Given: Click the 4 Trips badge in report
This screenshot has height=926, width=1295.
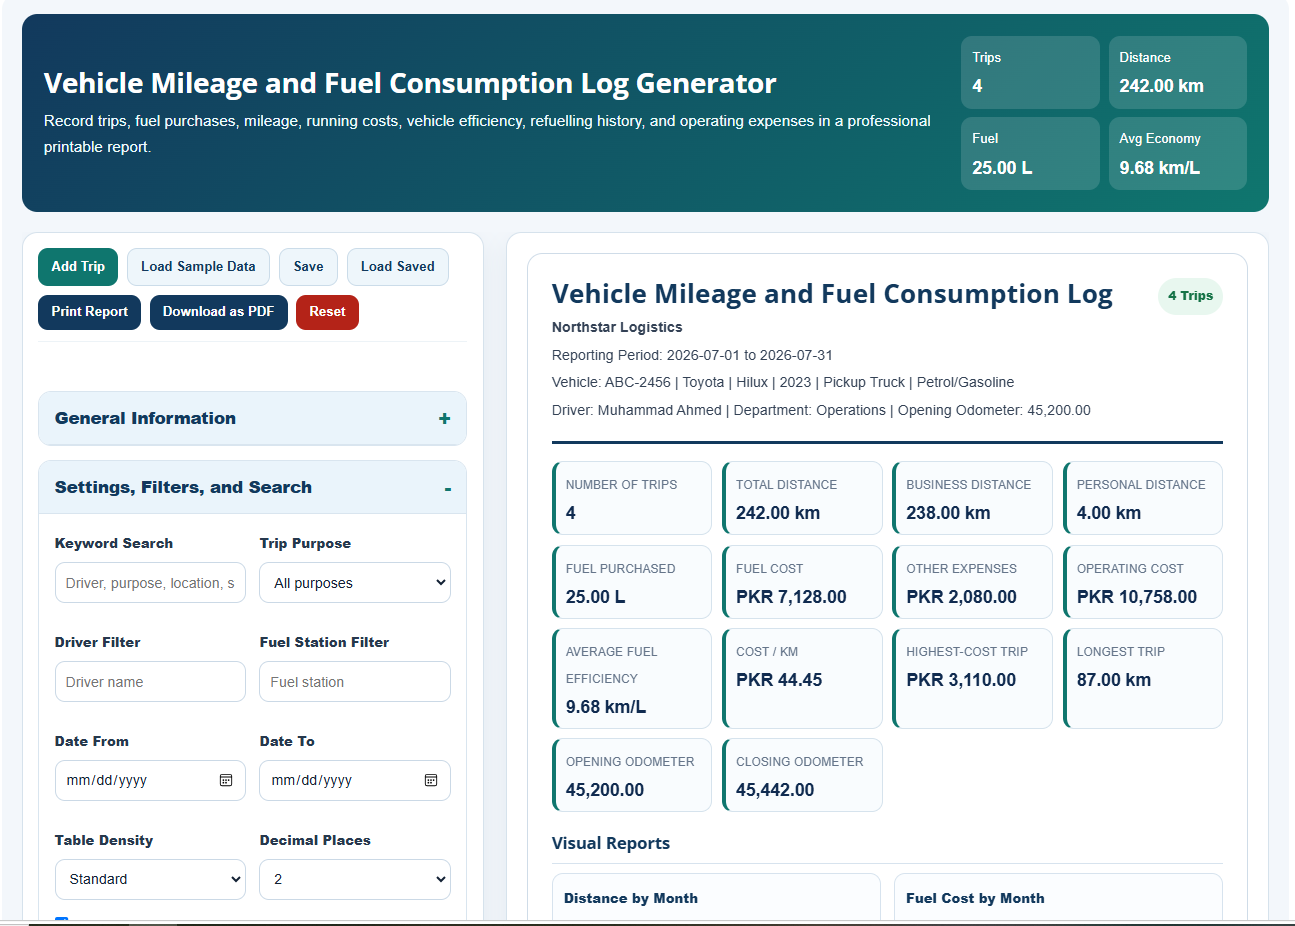Looking at the screenshot, I should click(1190, 296).
